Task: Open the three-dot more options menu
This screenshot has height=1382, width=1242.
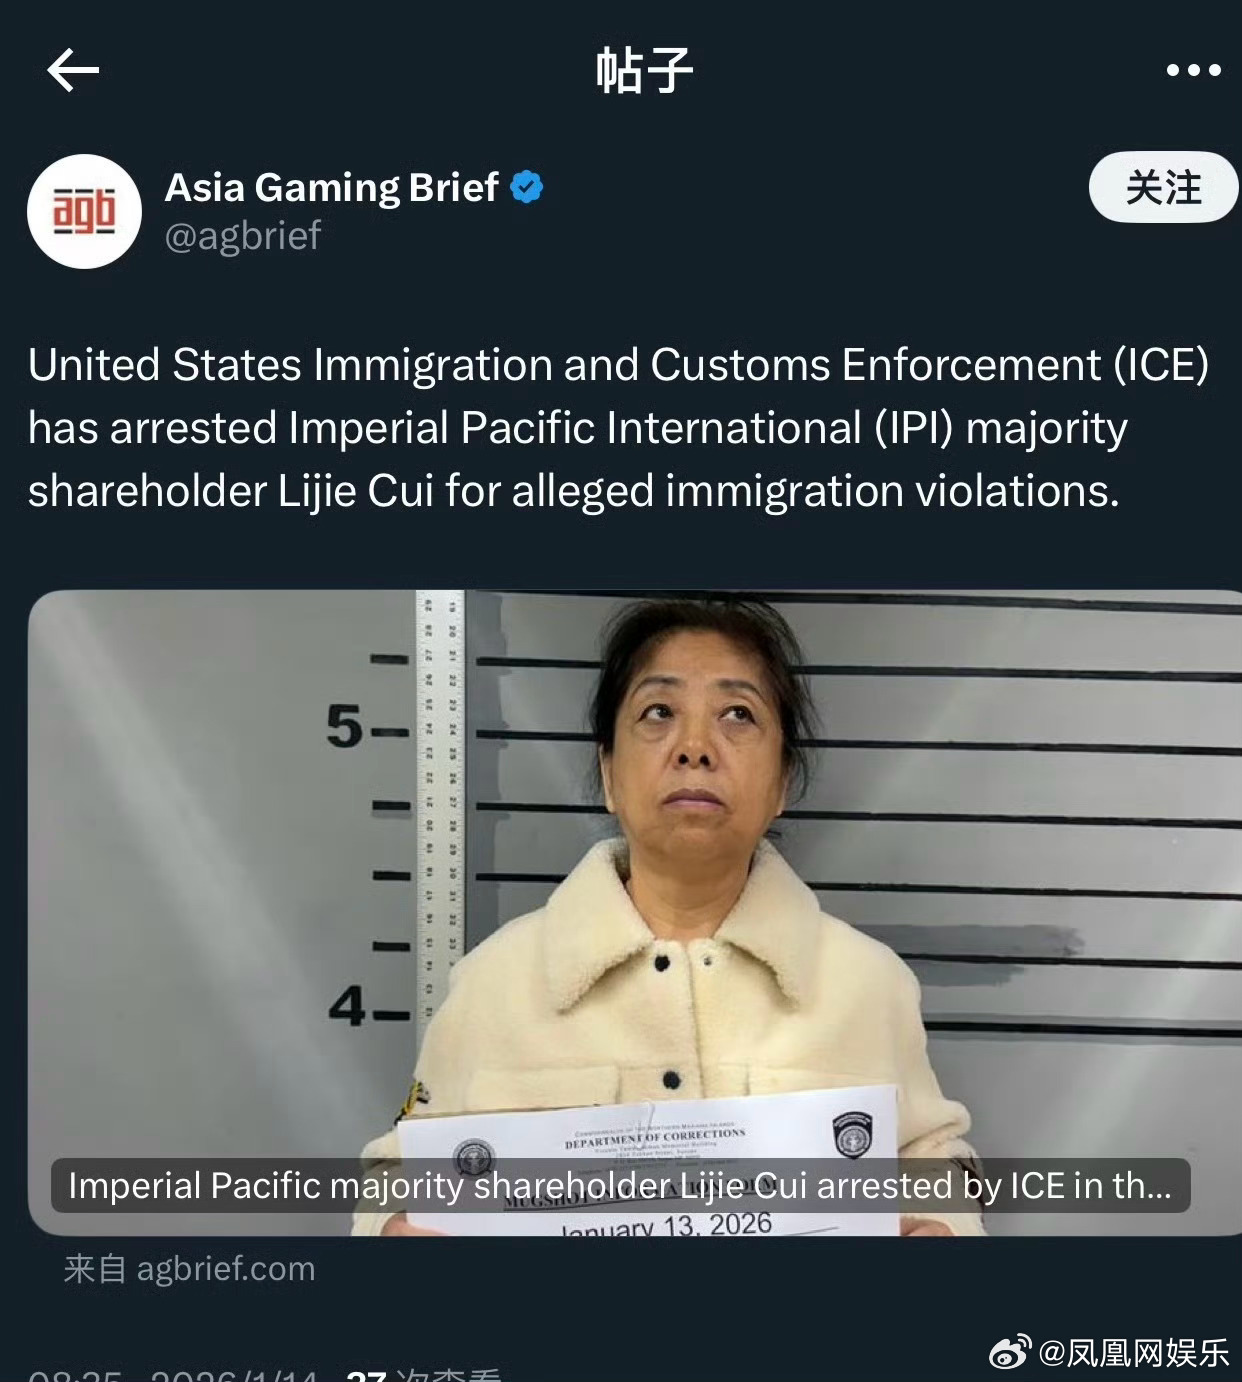Action: coord(1193,70)
